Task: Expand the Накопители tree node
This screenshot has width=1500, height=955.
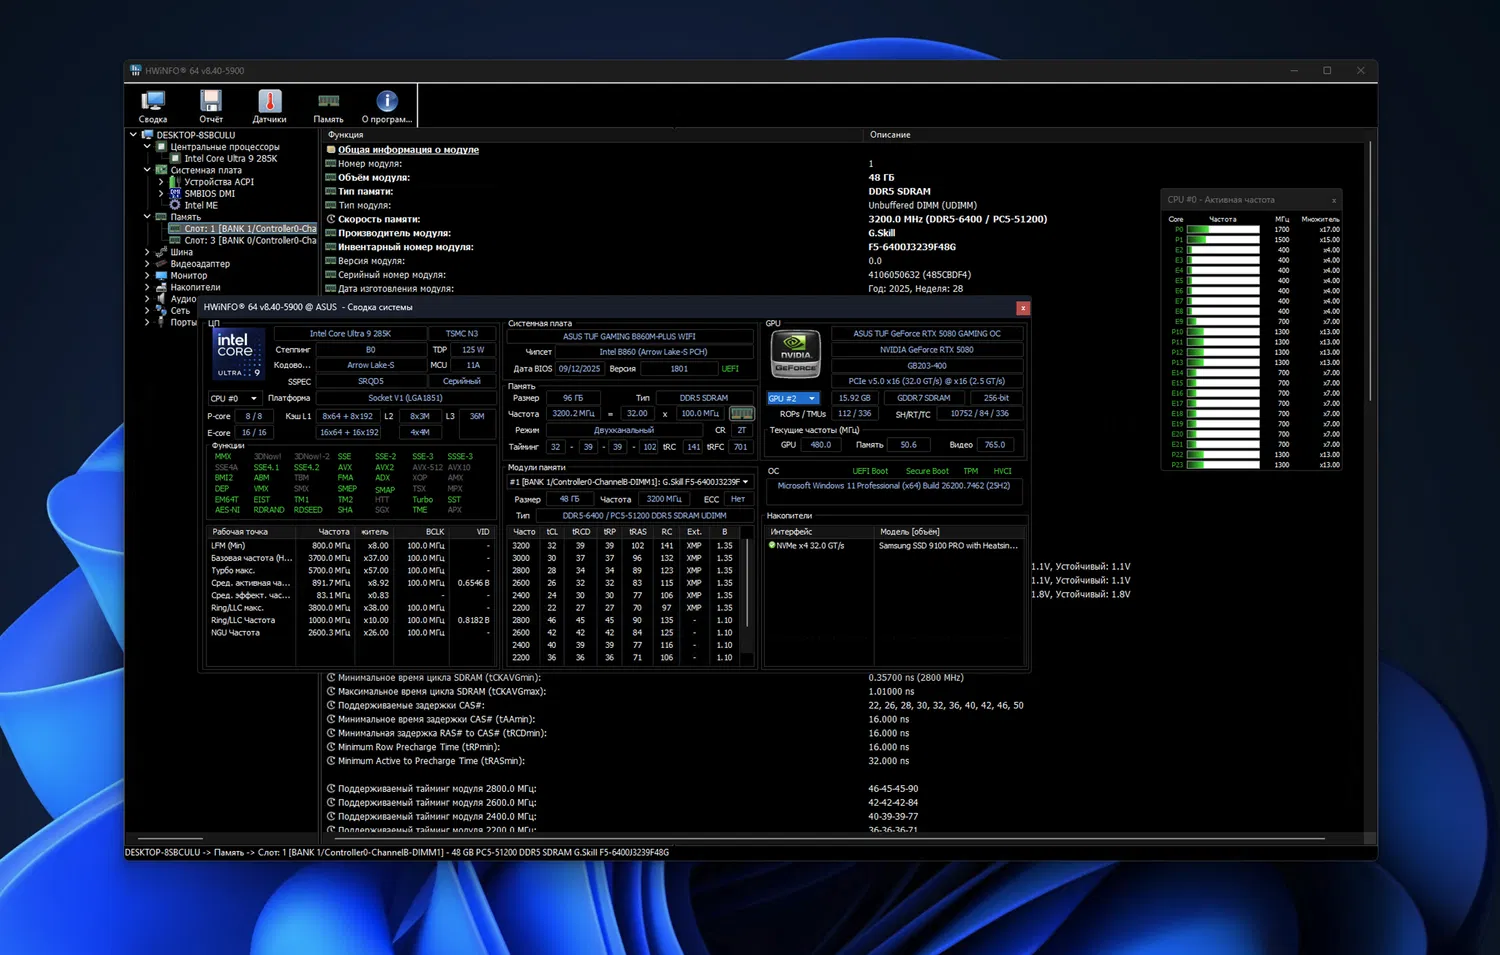Action: click(147, 287)
